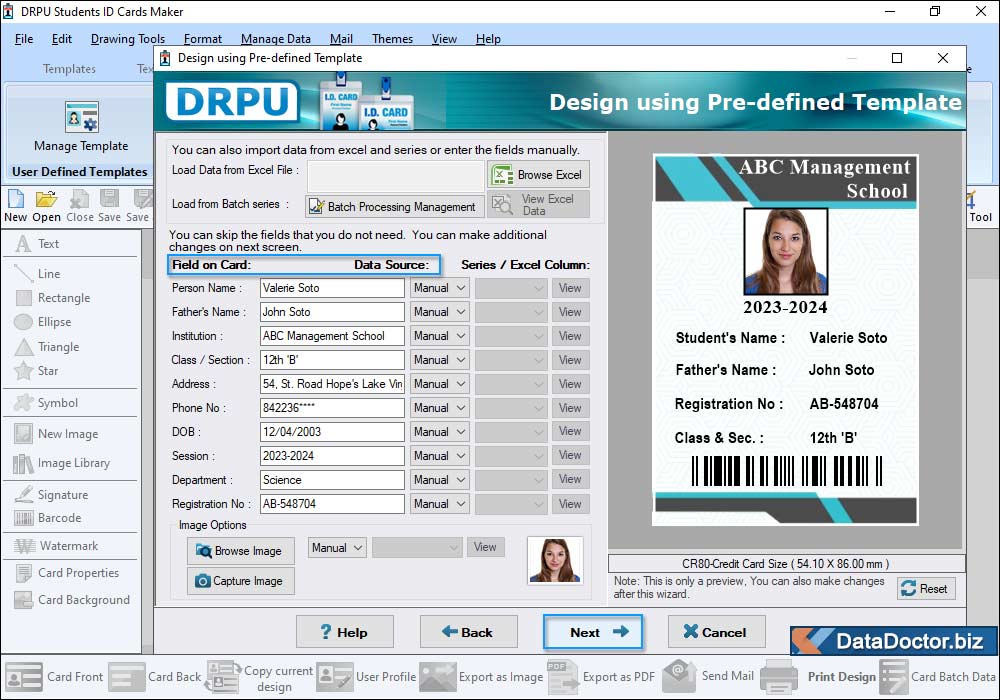Click the Address input field
The height and width of the screenshot is (700, 1000).
click(x=332, y=384)
